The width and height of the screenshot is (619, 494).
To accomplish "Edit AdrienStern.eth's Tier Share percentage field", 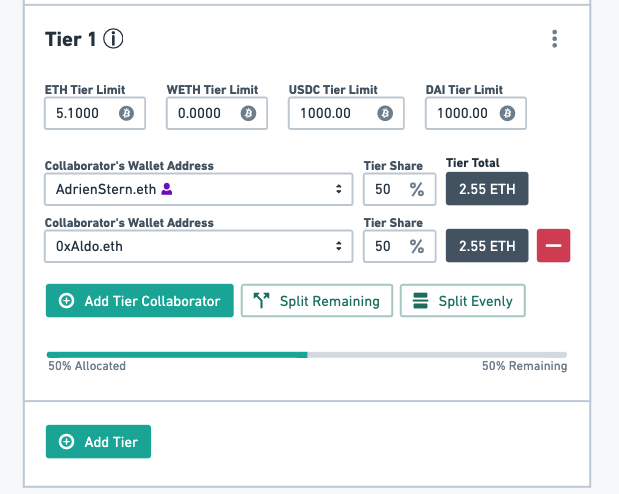I will click(x=400, y=189).
